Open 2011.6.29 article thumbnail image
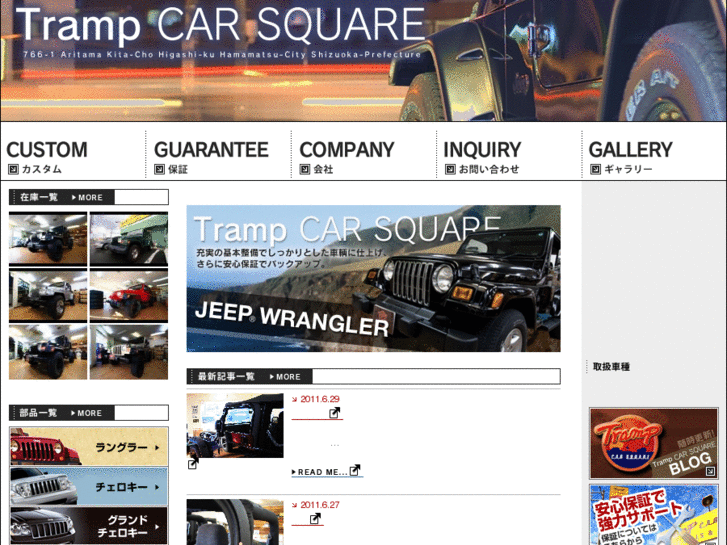 click(x=235, y=425)
